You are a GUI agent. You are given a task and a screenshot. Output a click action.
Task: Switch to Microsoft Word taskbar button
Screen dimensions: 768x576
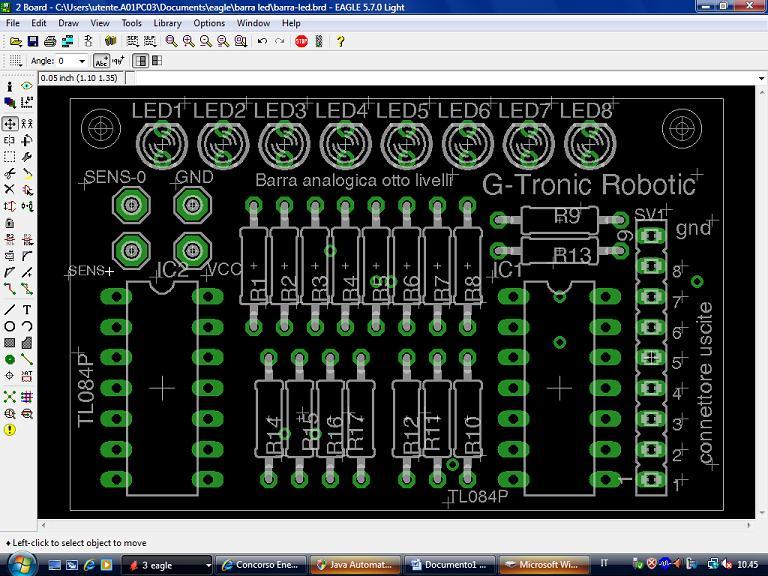tap(547, 565)
